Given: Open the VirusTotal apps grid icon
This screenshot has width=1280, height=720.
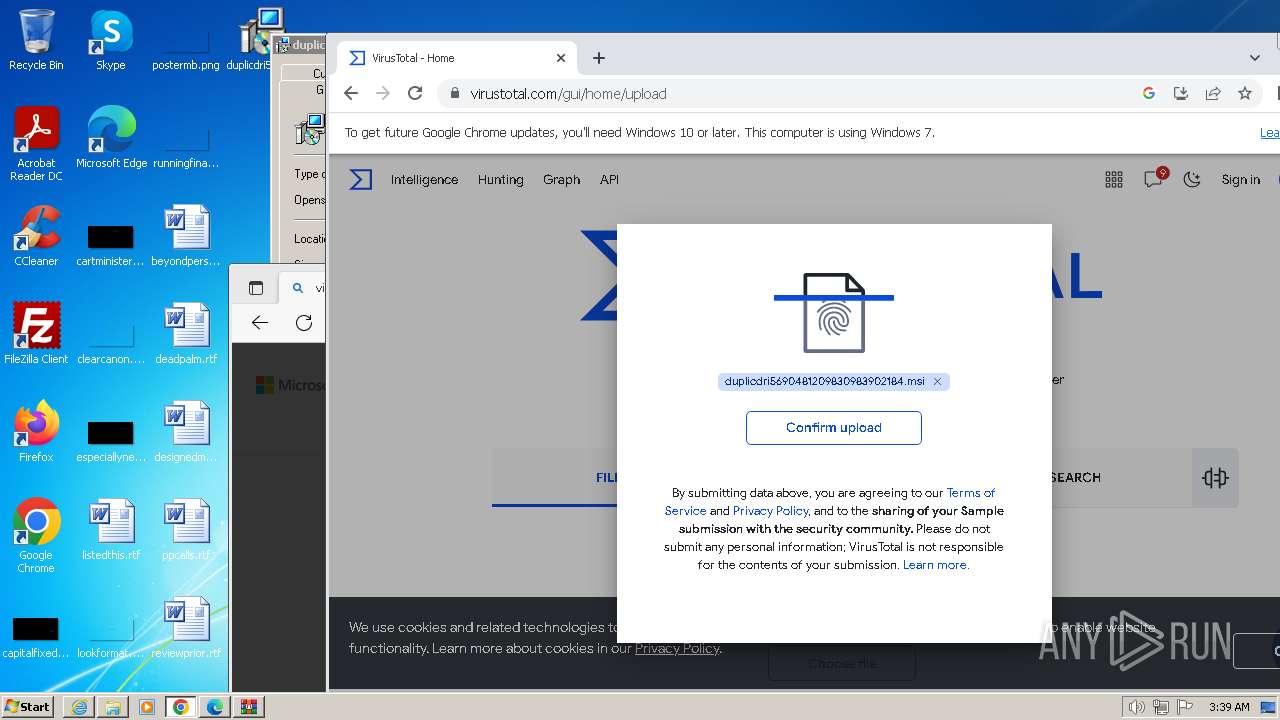Looking at the screenshot, I should pyautogui.click(x=1114, y=180).
